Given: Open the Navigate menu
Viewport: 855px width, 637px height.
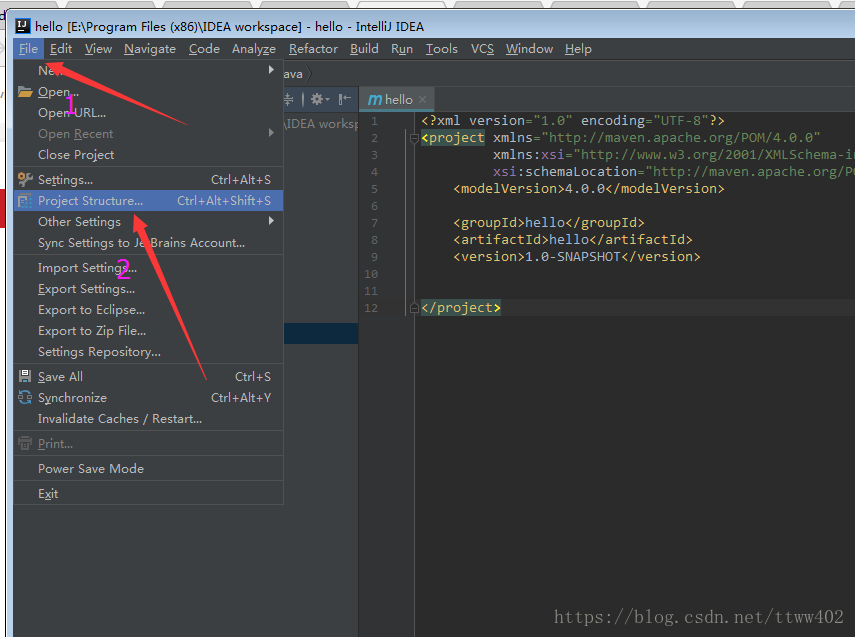Looking at the screenshot, I should click(150, 49).
